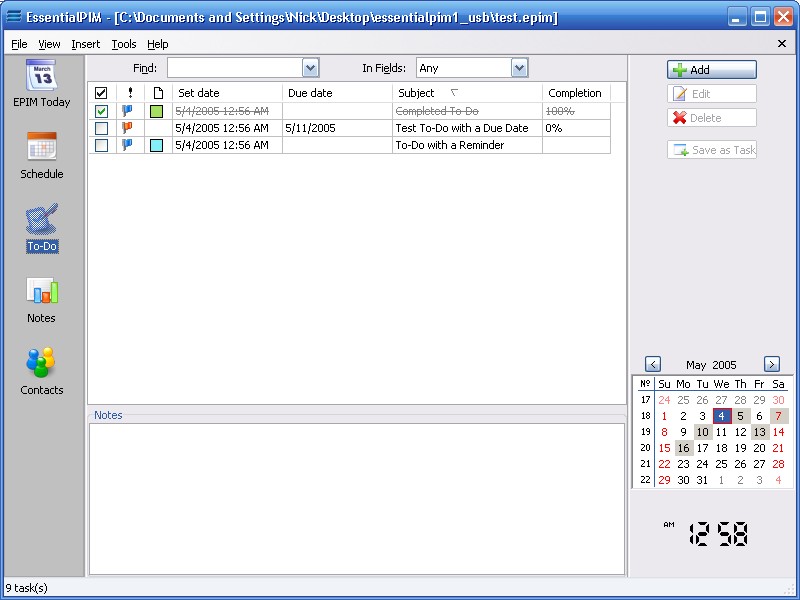The width and height of the screenshot is (800, 600).
Task: Open the Help menu
Action: [158, 44]
